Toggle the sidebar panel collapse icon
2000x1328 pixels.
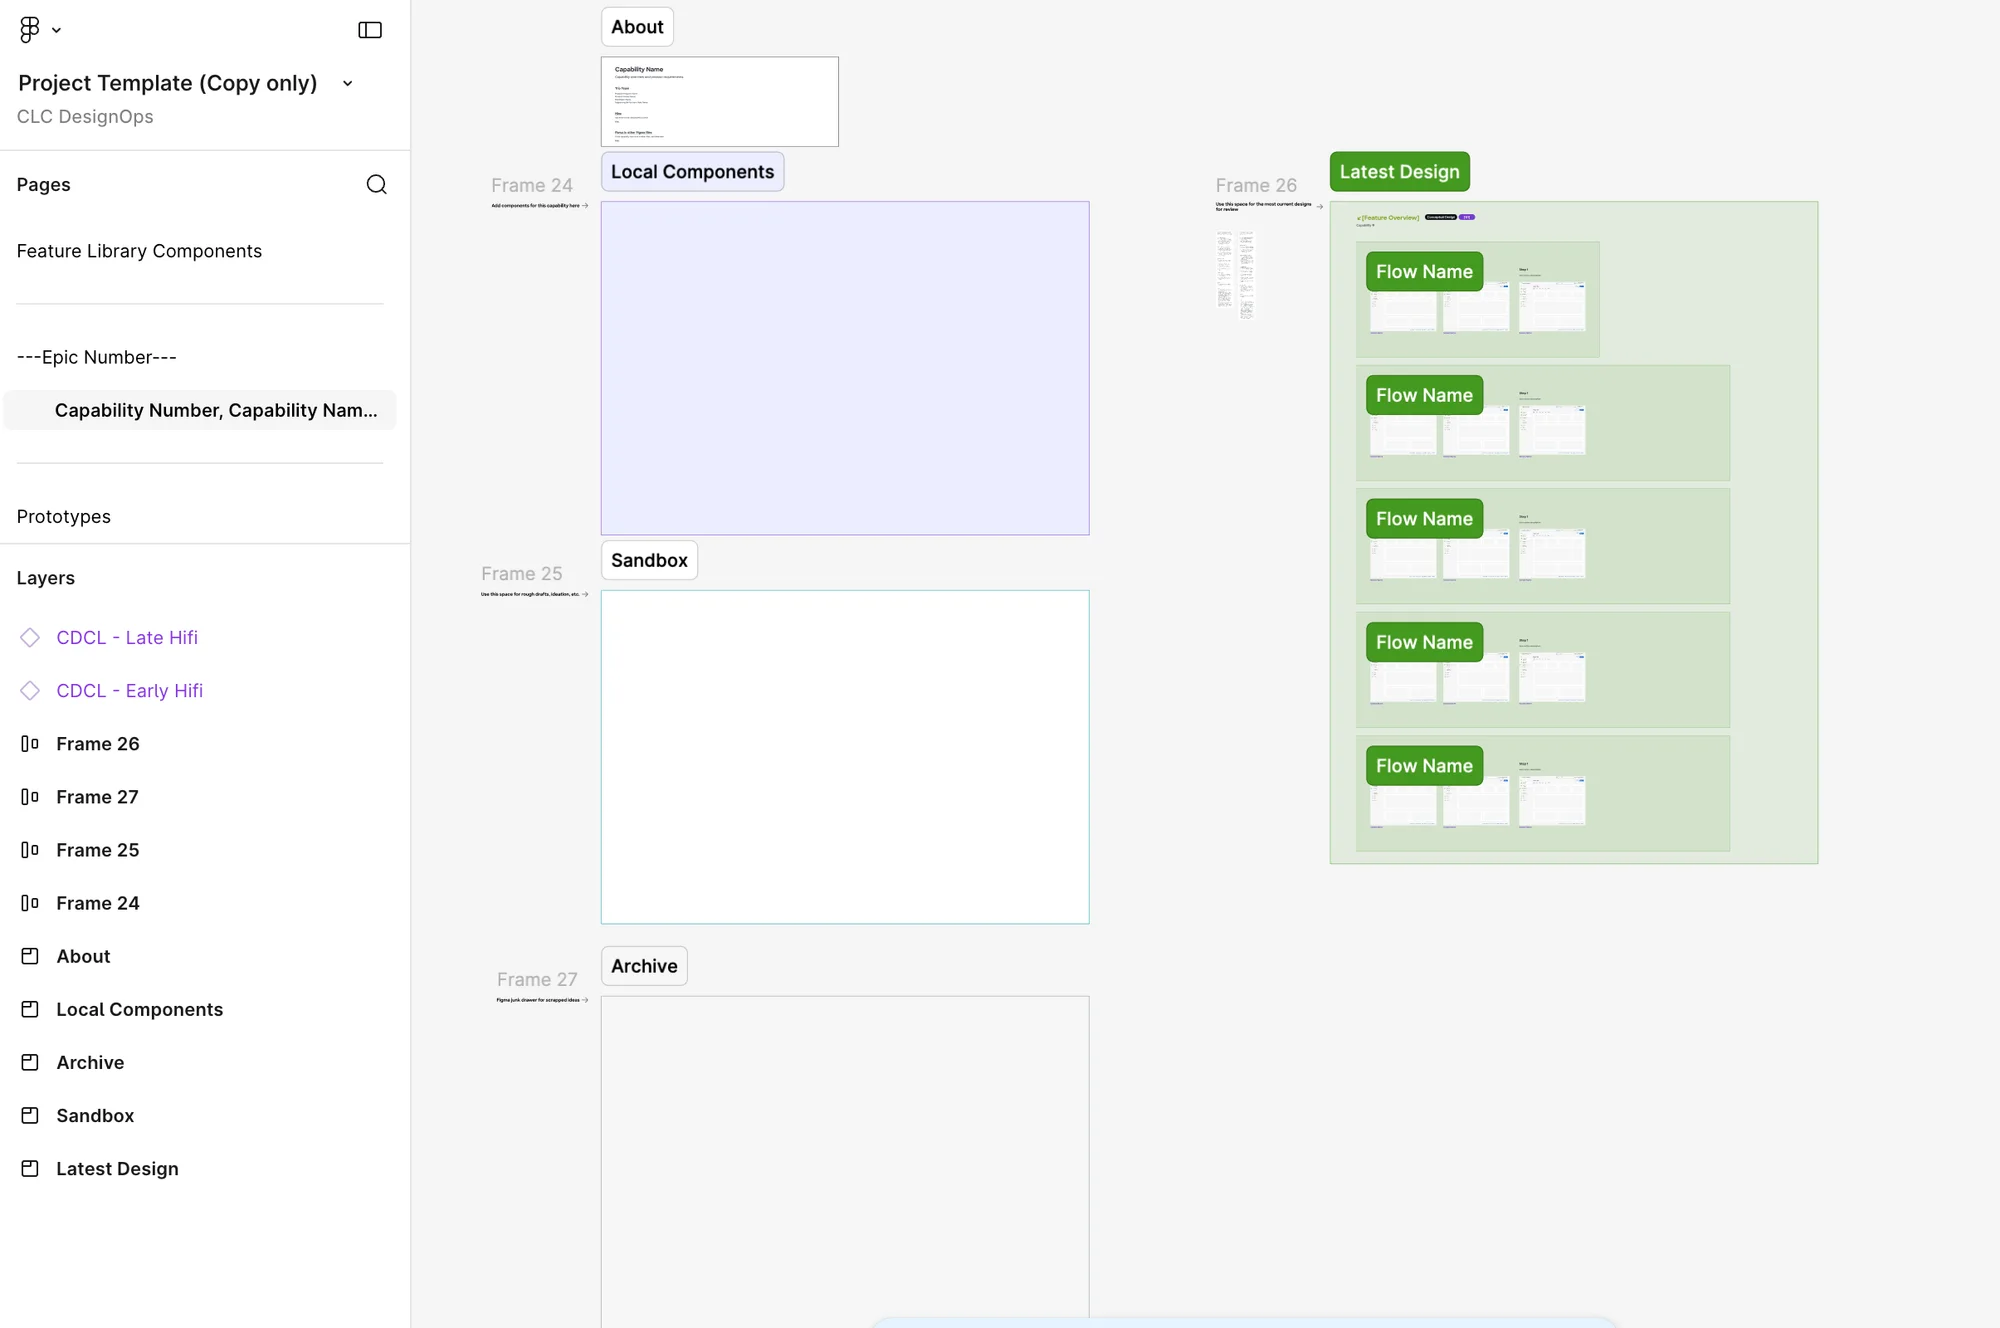[x=370, y=30]
